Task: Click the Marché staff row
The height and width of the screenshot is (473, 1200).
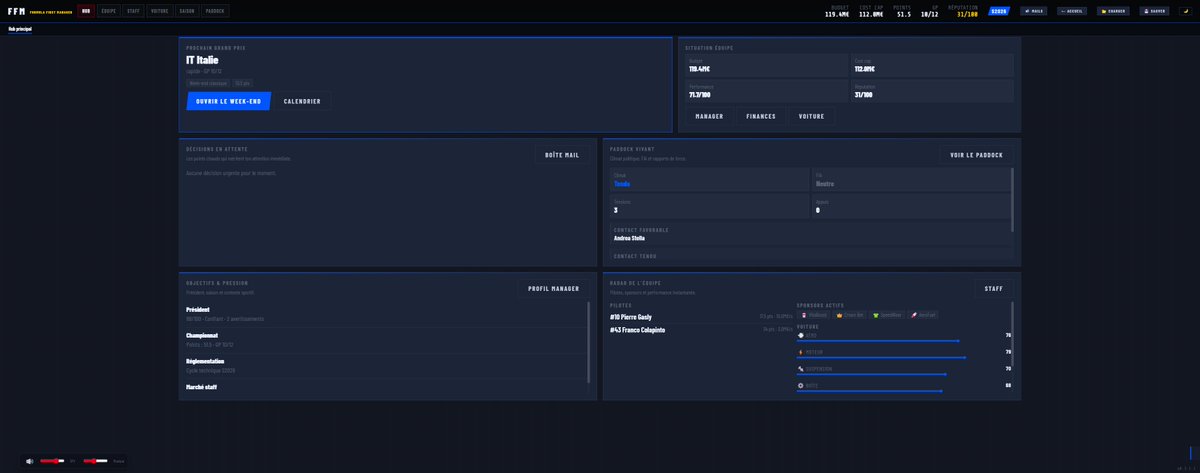Action: (x=385, y=386)
